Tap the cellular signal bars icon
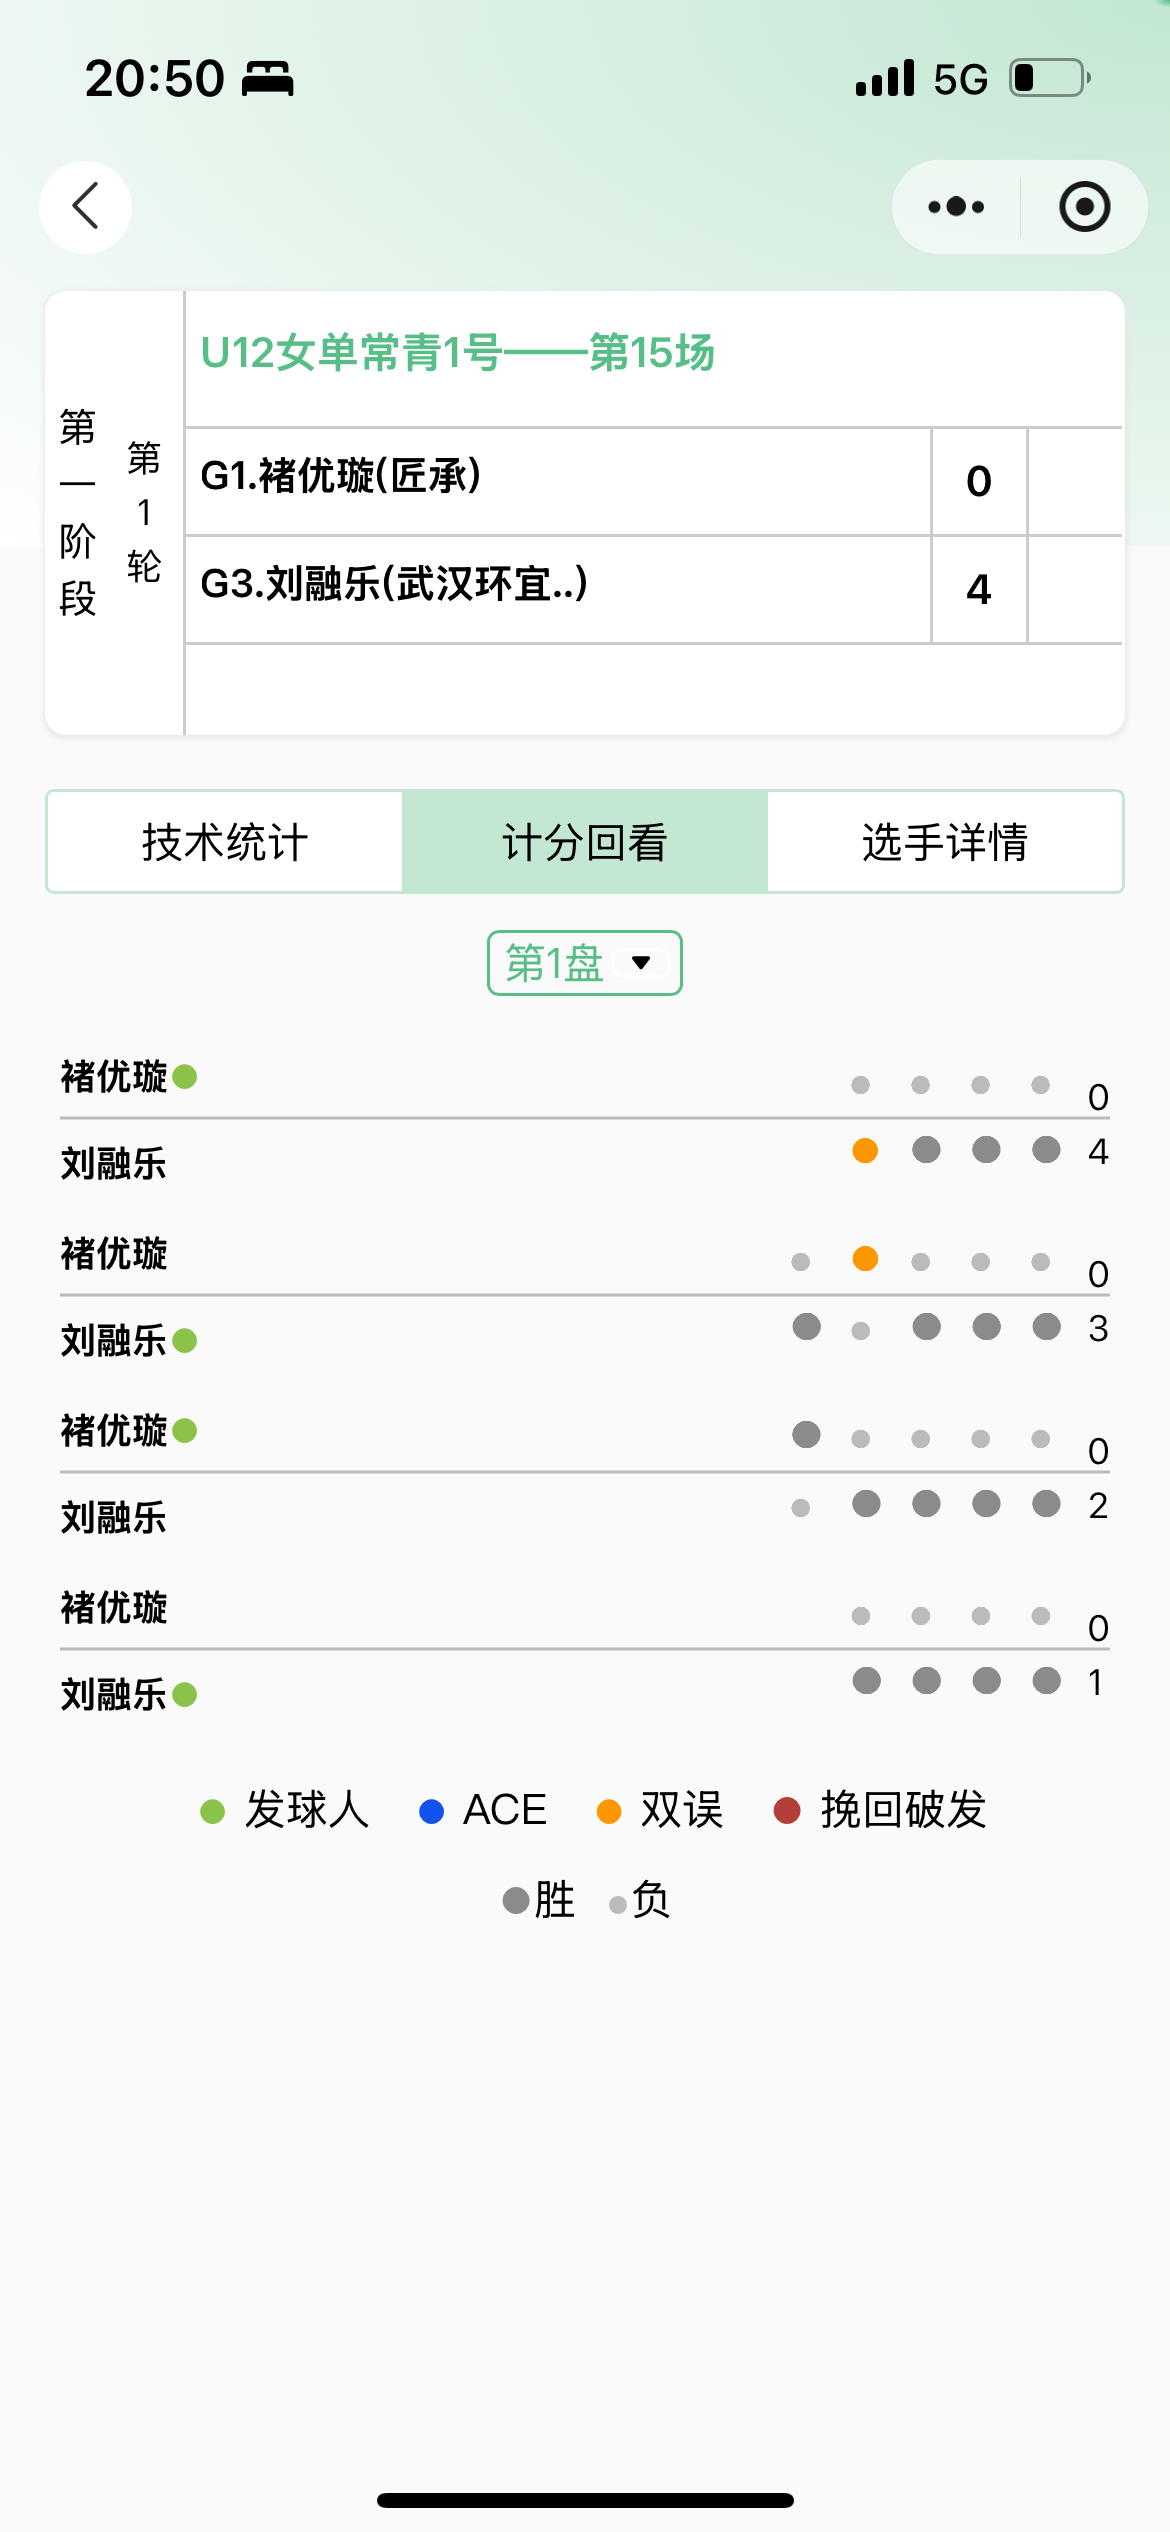Viewport: 1170px width, 2532px height. point(885,78)
